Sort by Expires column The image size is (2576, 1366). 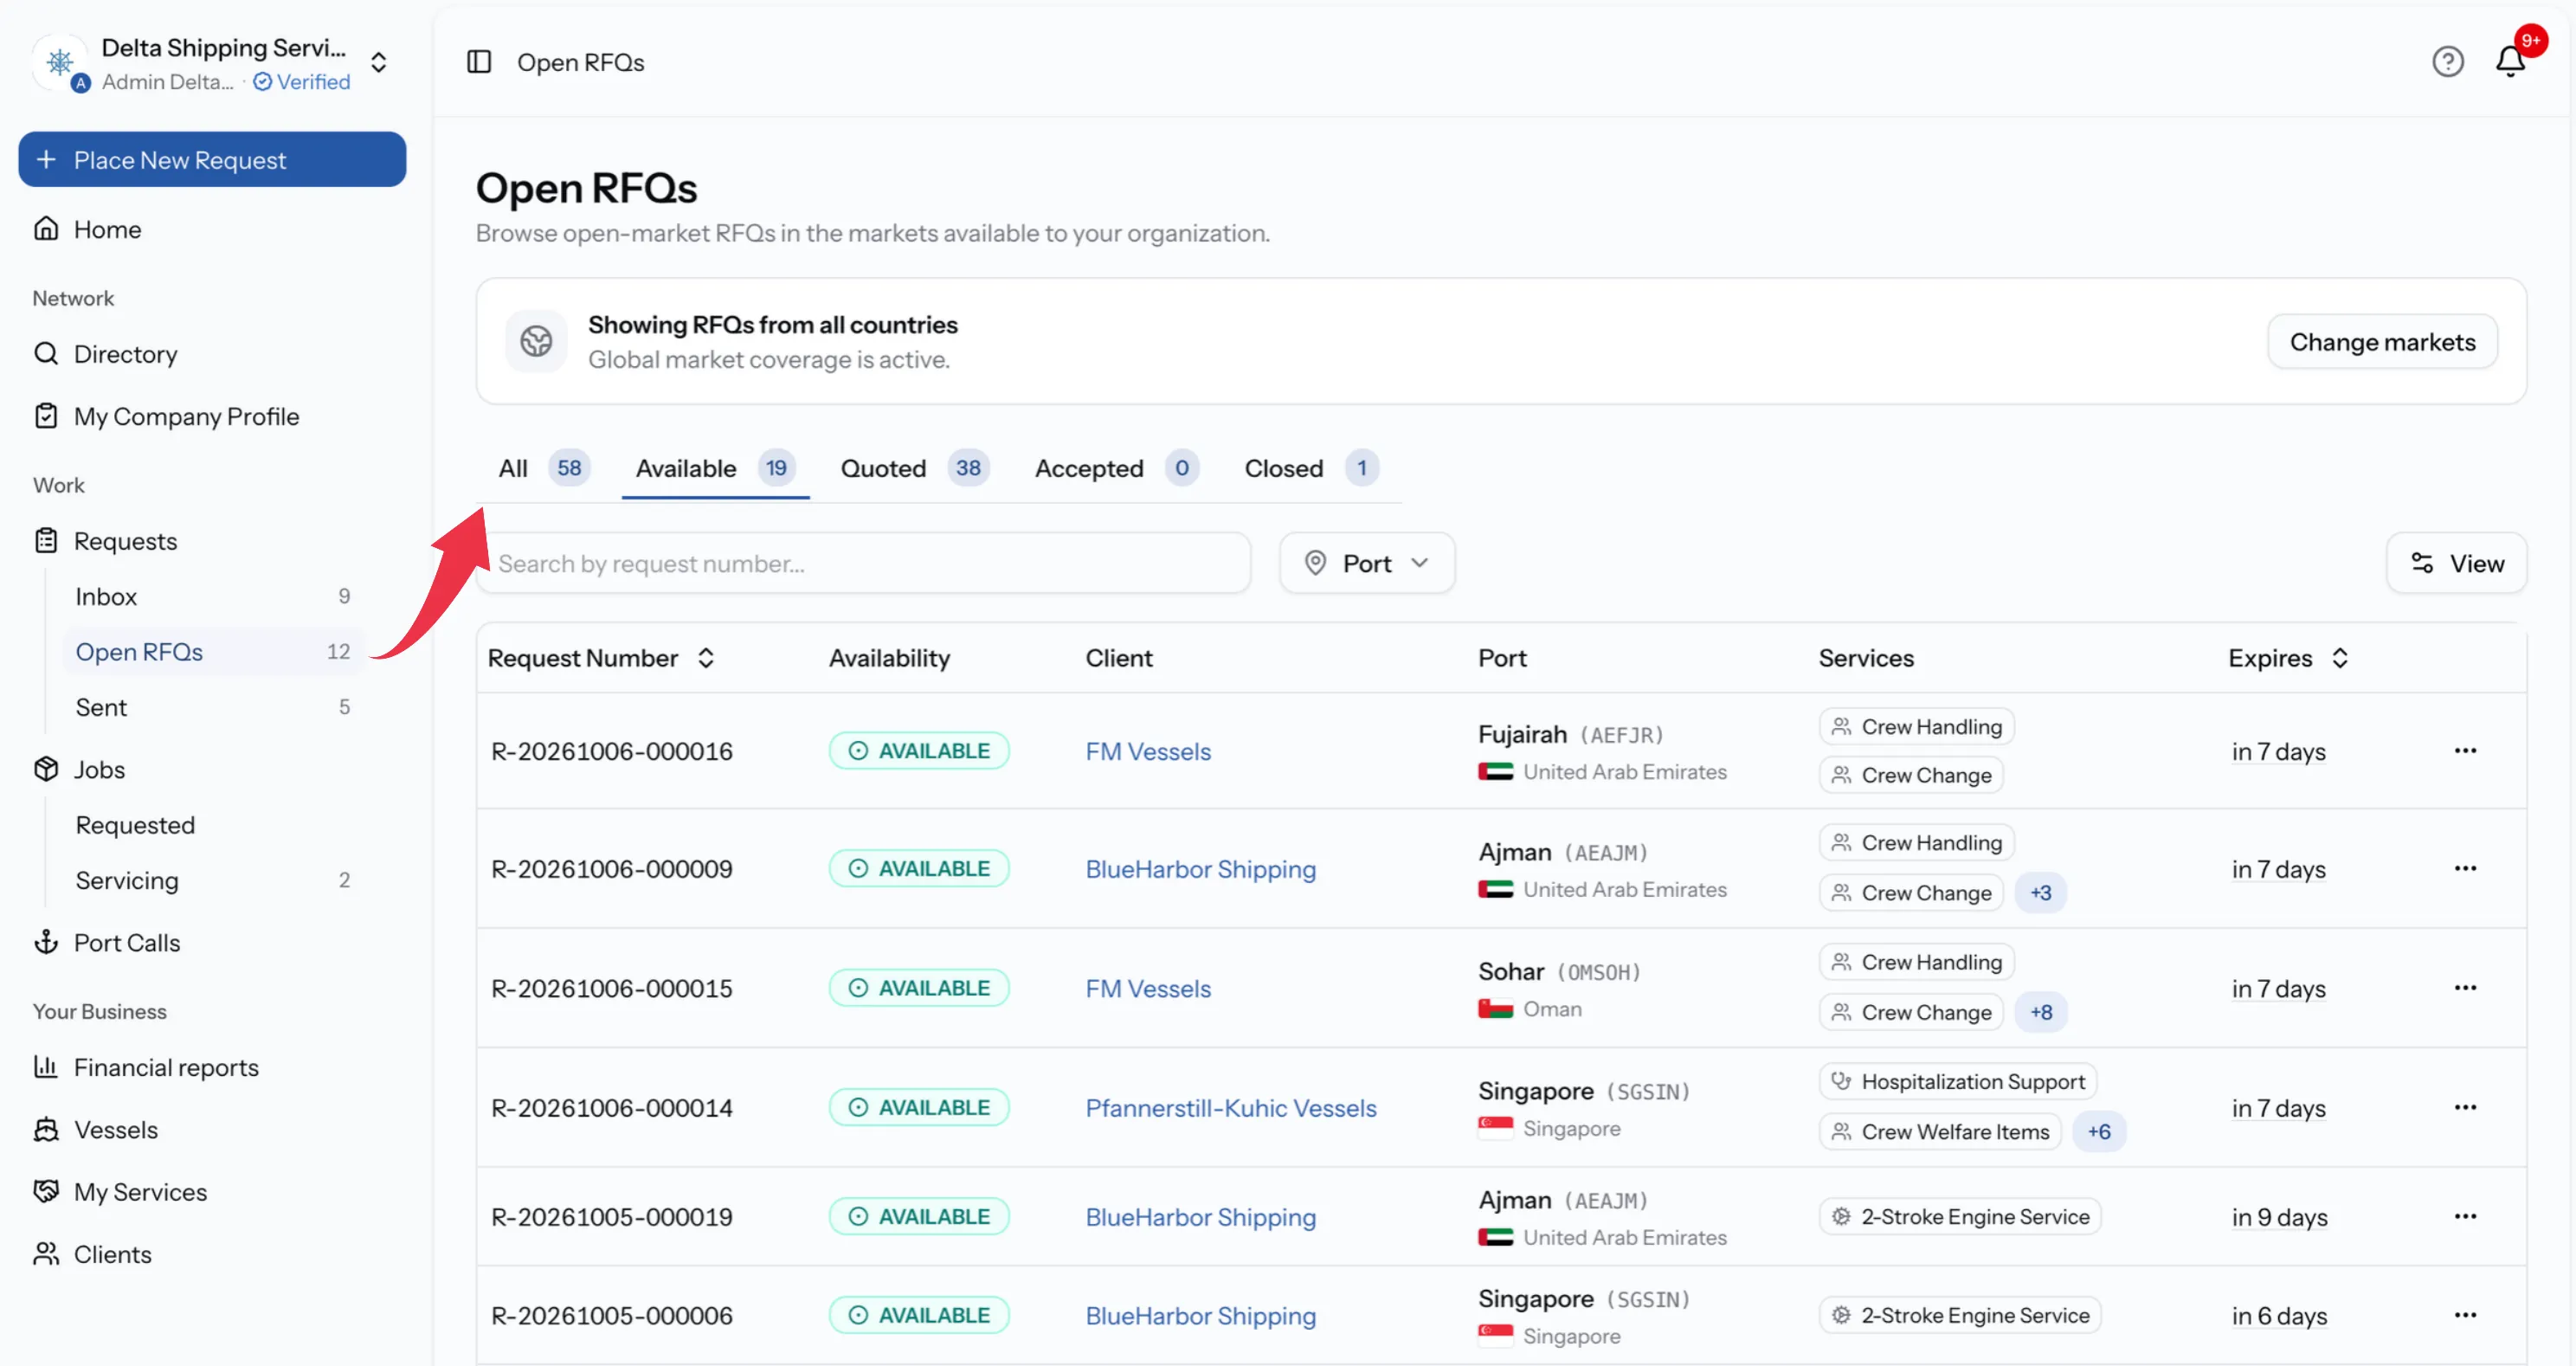[2288, 658]
